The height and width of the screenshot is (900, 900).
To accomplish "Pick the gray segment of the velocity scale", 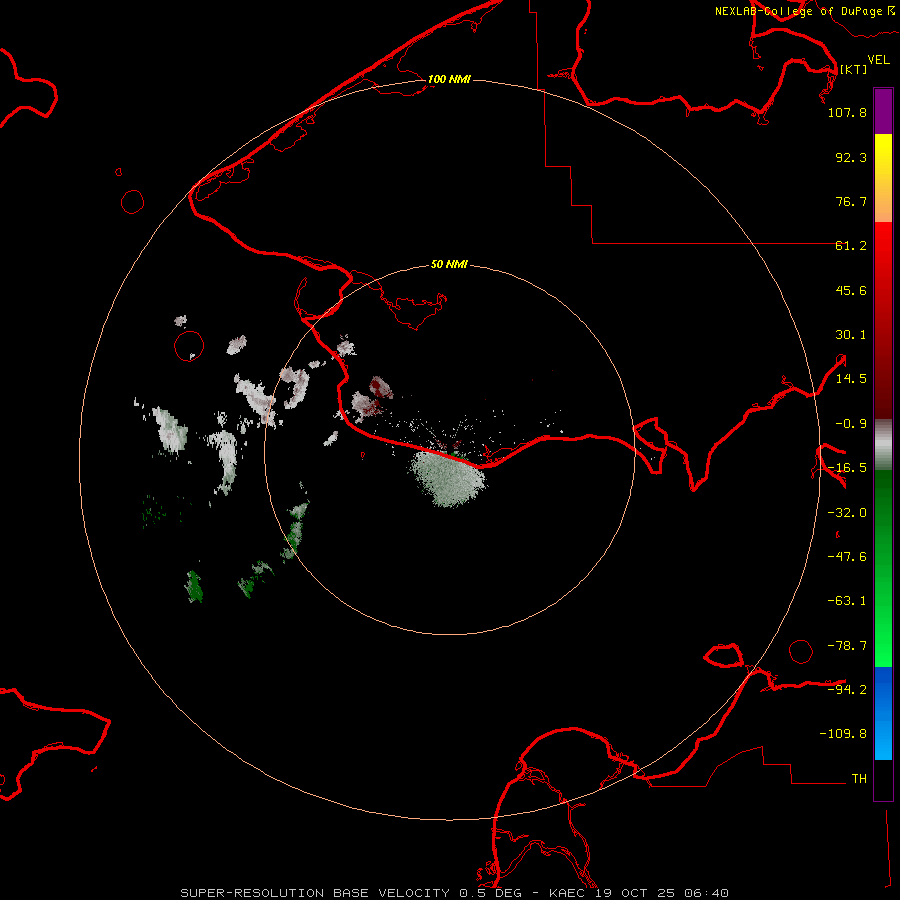I will [883, 445].
